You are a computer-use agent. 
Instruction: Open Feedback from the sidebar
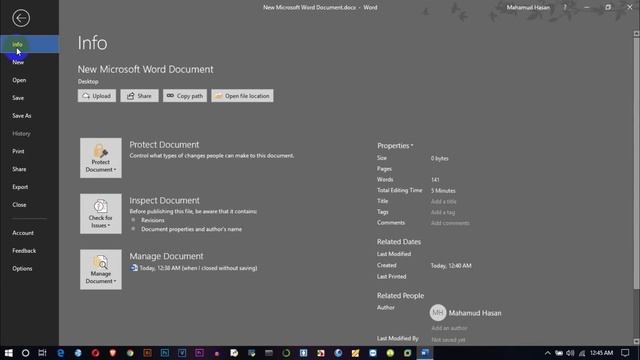click(x=29, y=251)
